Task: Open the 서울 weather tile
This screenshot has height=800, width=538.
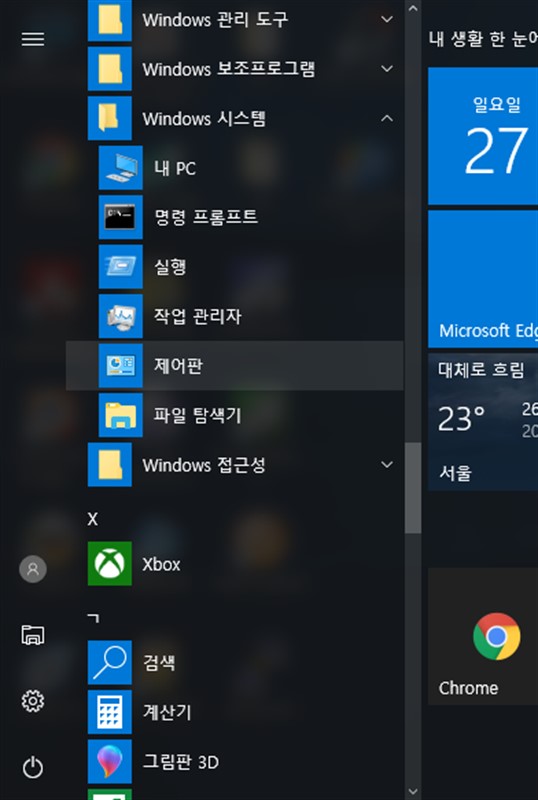Action: pyautogui.click(x=483, y=422)
